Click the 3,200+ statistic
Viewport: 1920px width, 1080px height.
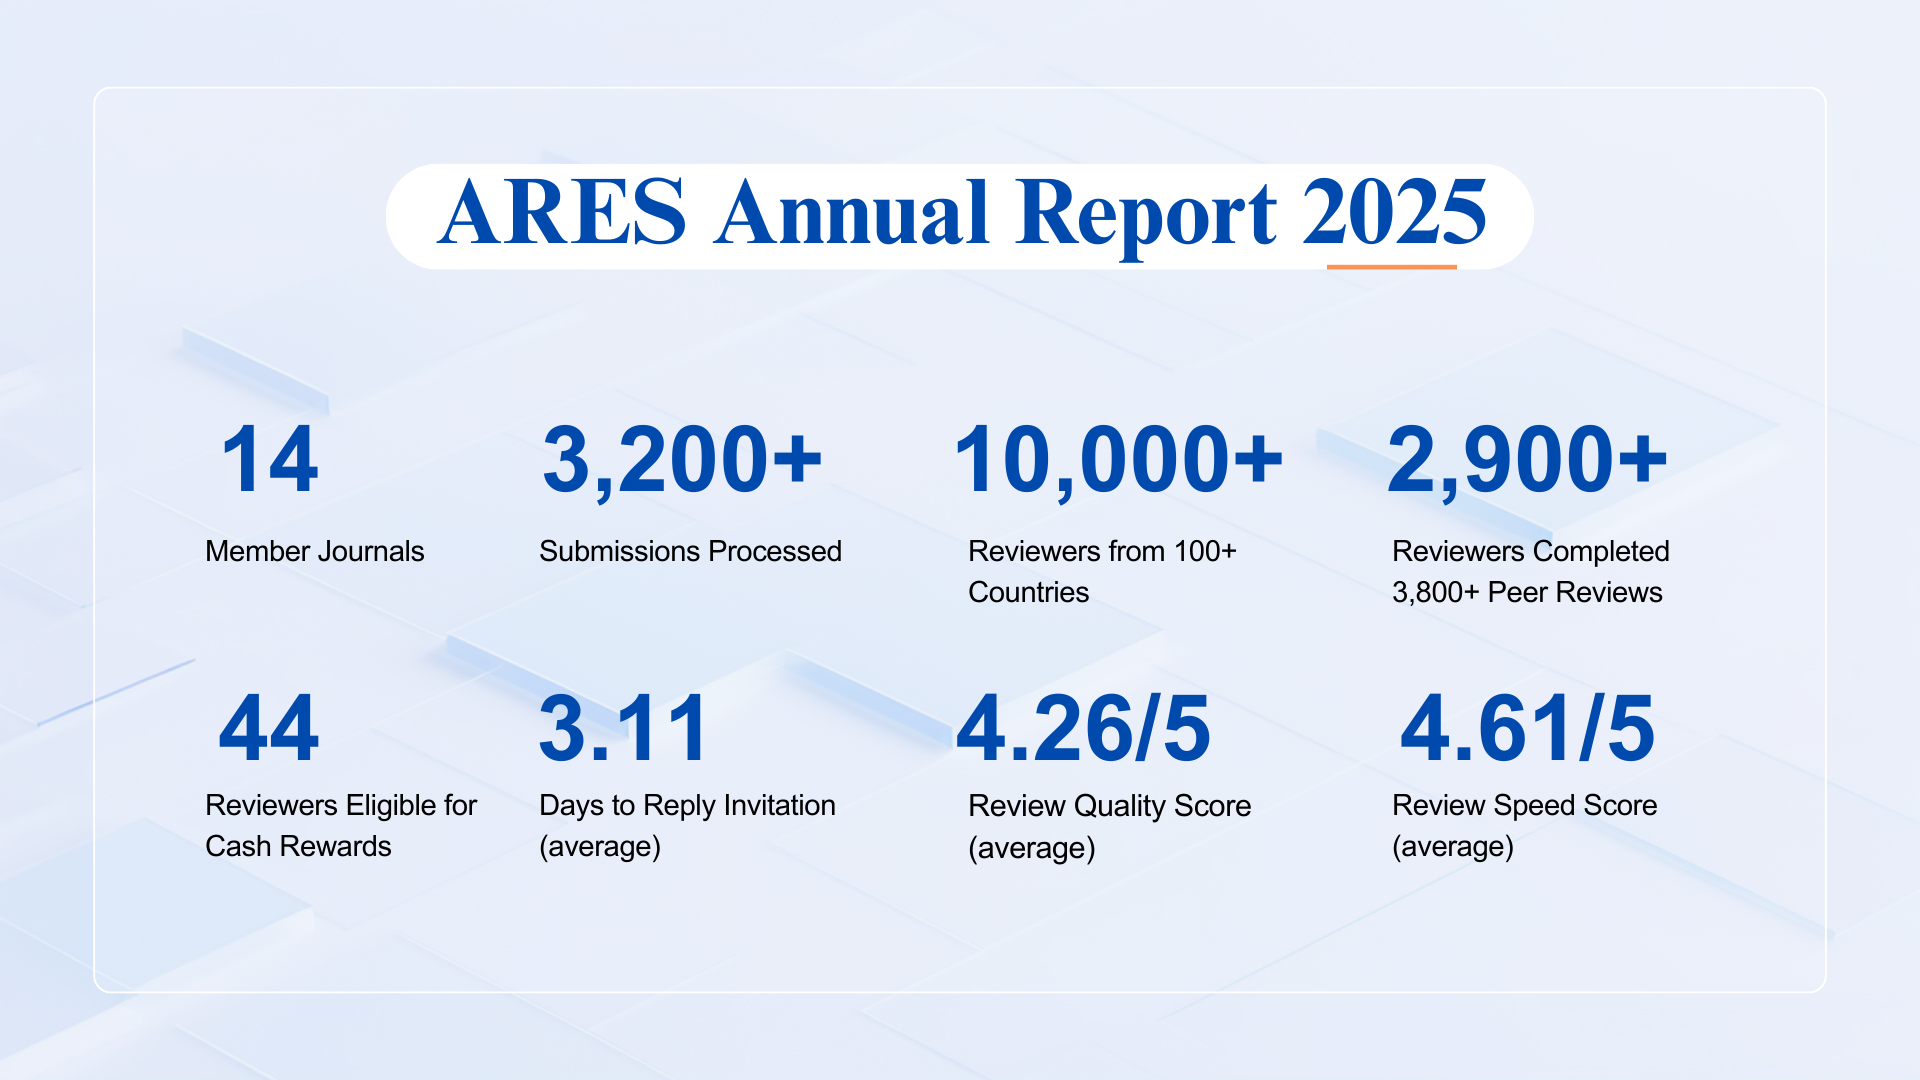click(x=682, y=460)
